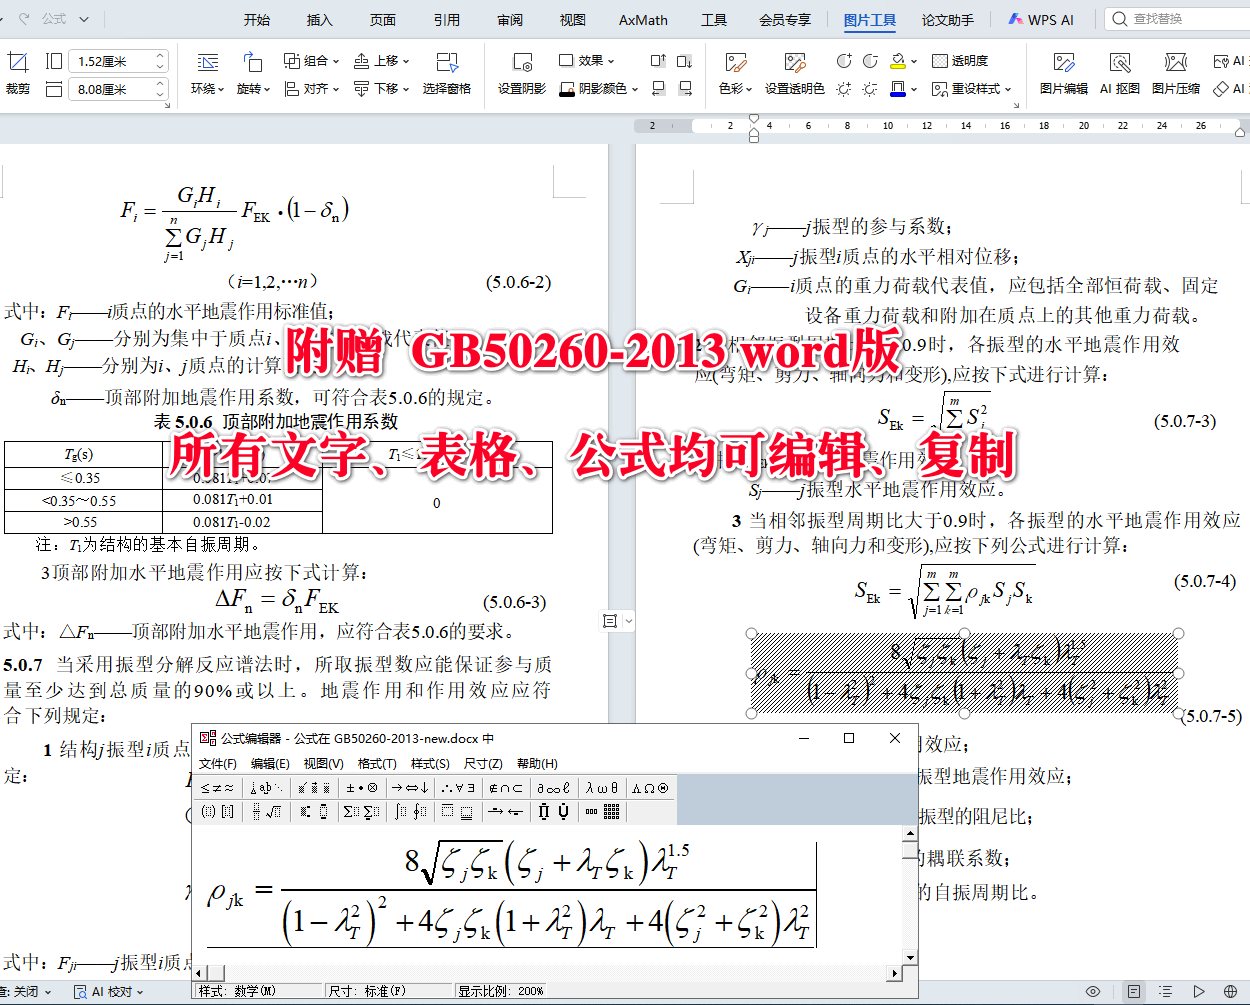Image resolution: width=1250 pixels, height=1005 pixels.
Task: Select the Crop (裁剪) tool
Action: click(17, 74)
